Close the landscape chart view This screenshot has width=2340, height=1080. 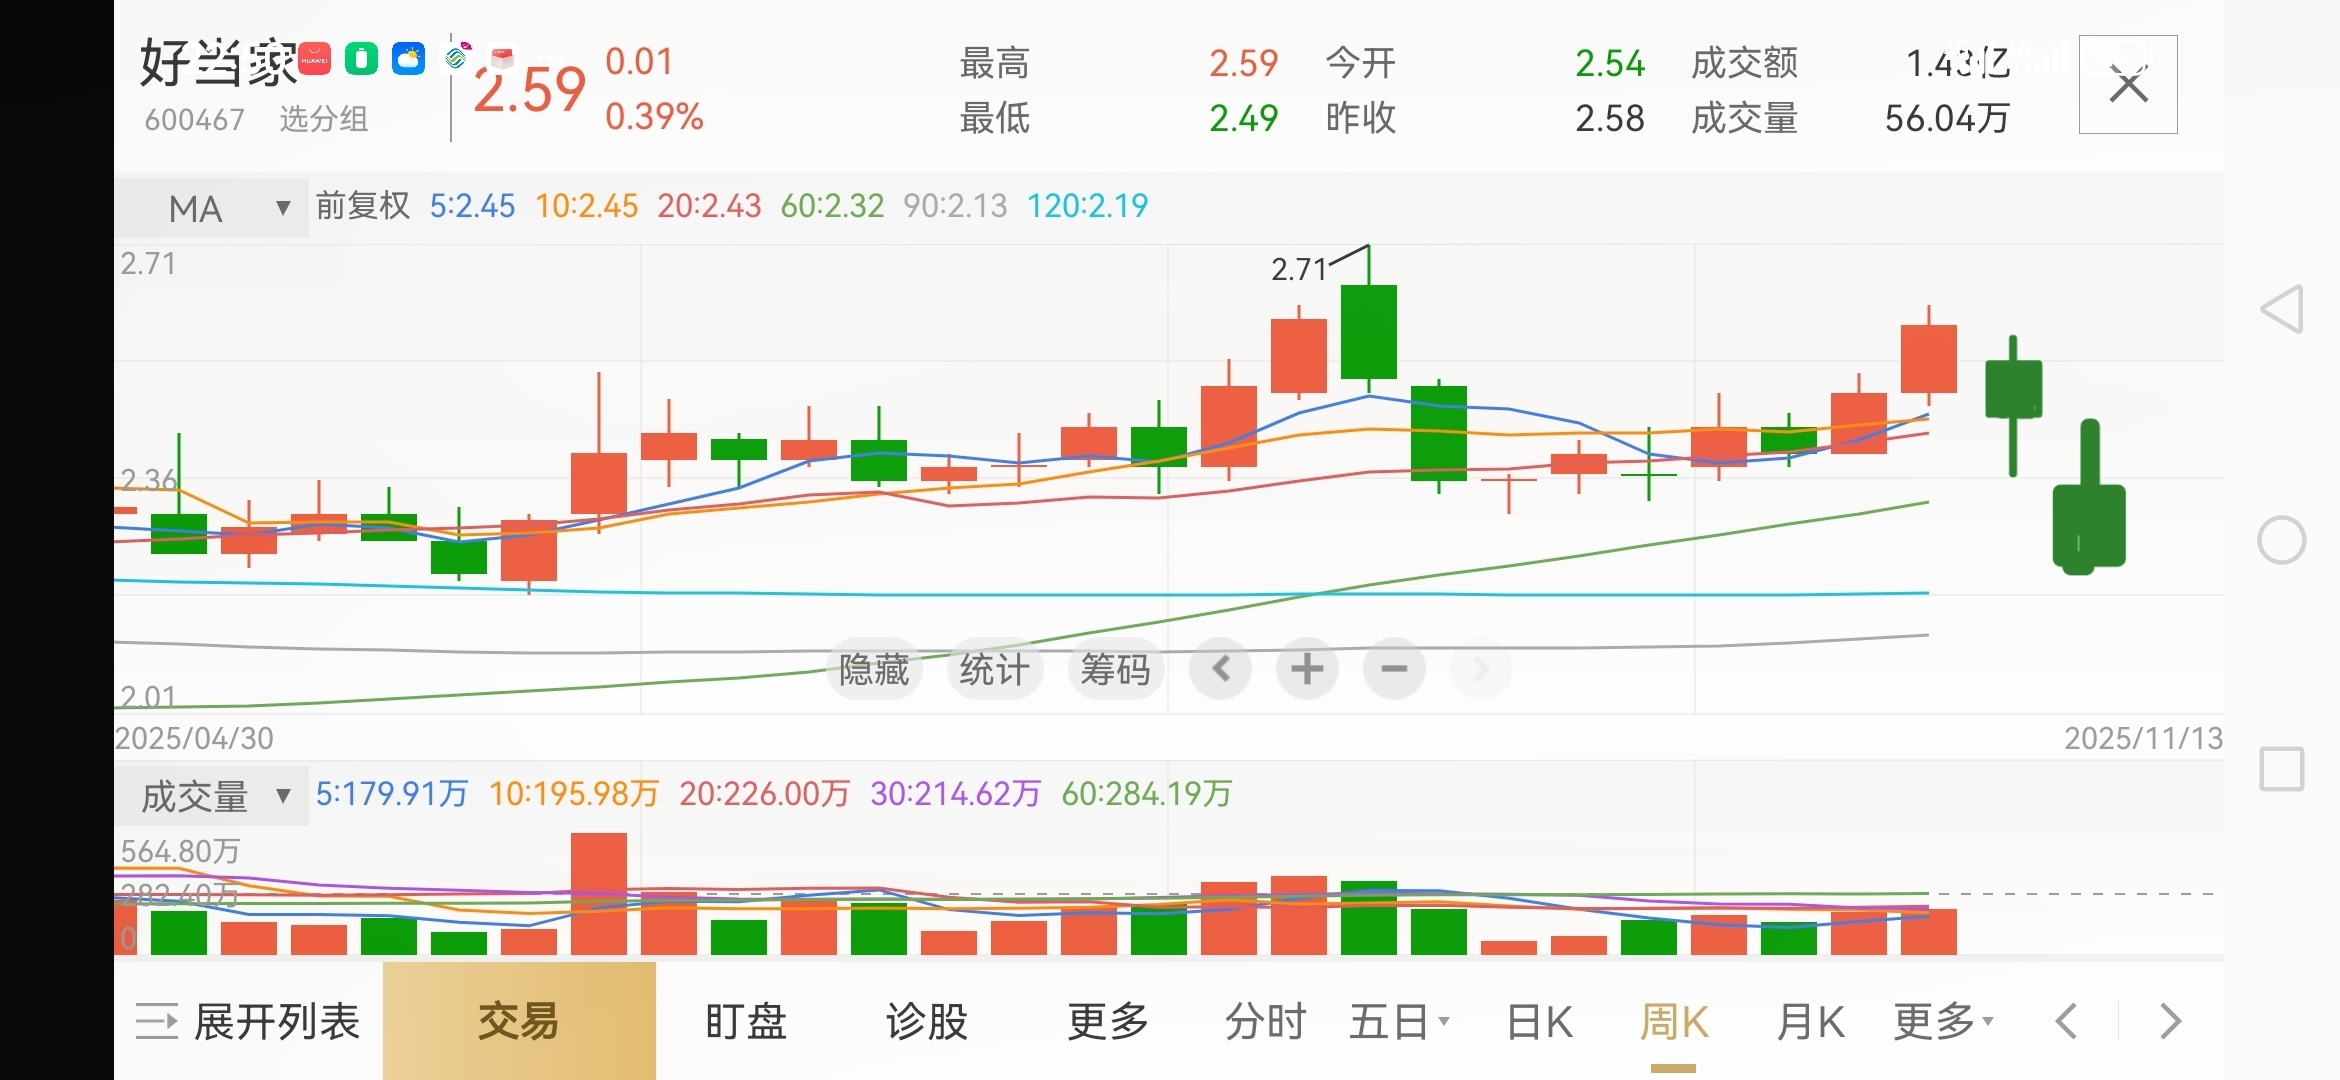2128,85
